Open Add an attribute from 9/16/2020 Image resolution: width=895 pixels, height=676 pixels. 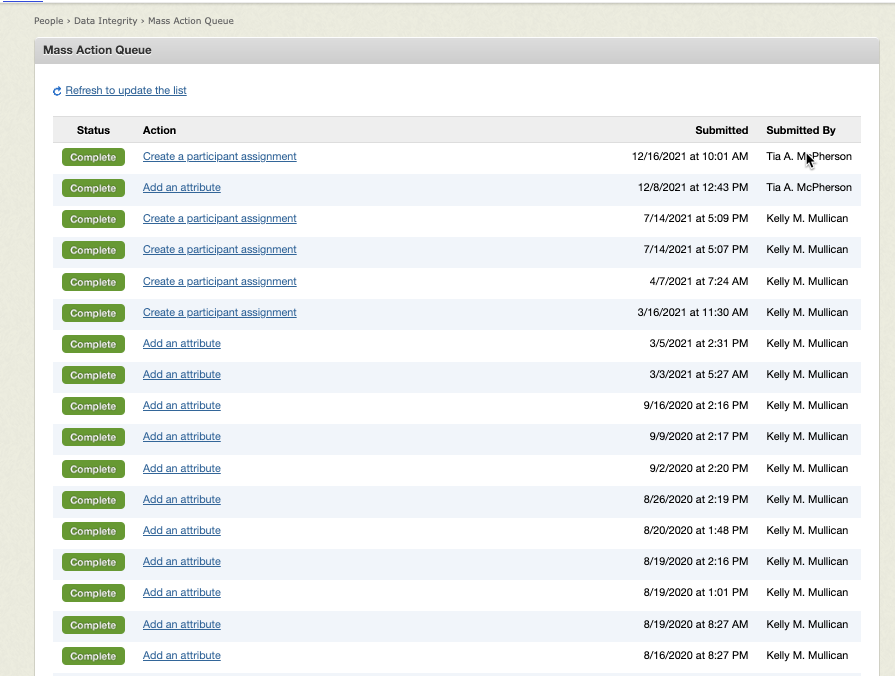[x=182, y=405]
